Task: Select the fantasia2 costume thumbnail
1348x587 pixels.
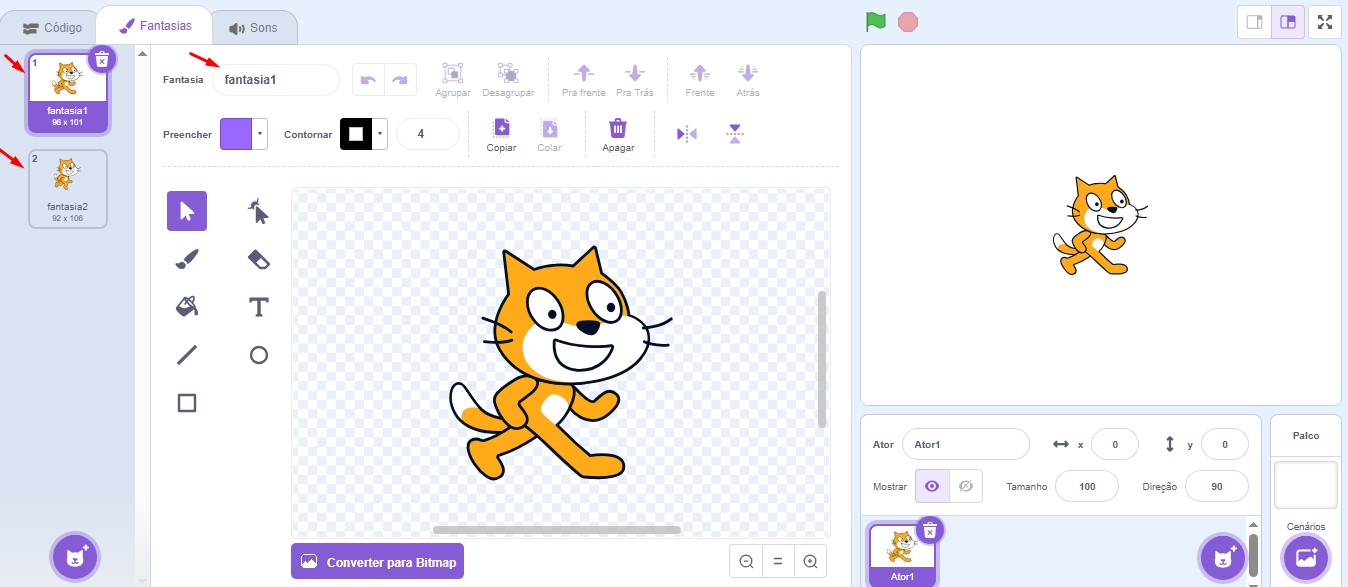Action: 67,188
